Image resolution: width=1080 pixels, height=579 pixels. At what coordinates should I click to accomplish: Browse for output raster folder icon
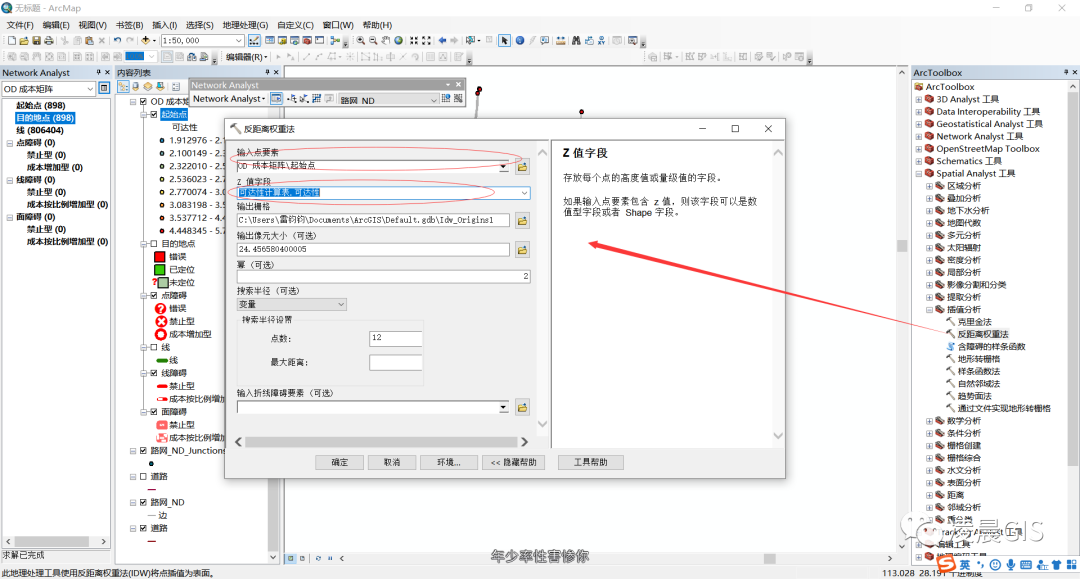pos(522,220)
